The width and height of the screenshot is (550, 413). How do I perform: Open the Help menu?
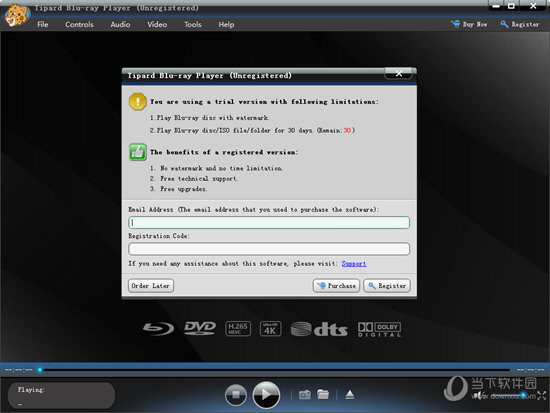(226, 25)
